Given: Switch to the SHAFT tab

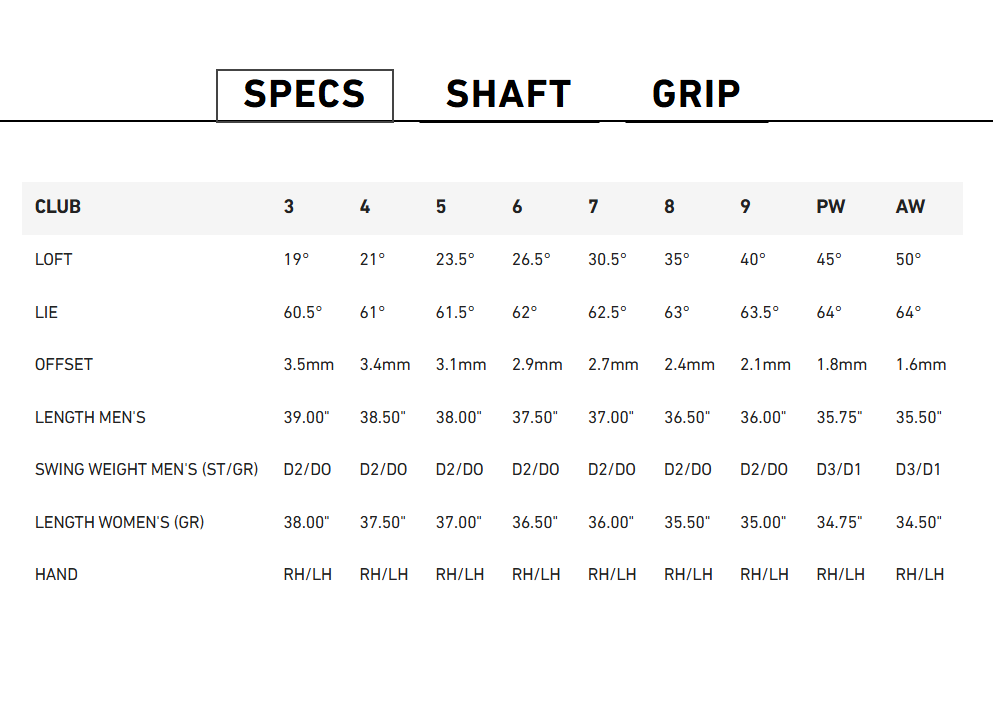Looking at the screenshot, I should [509, 95].
